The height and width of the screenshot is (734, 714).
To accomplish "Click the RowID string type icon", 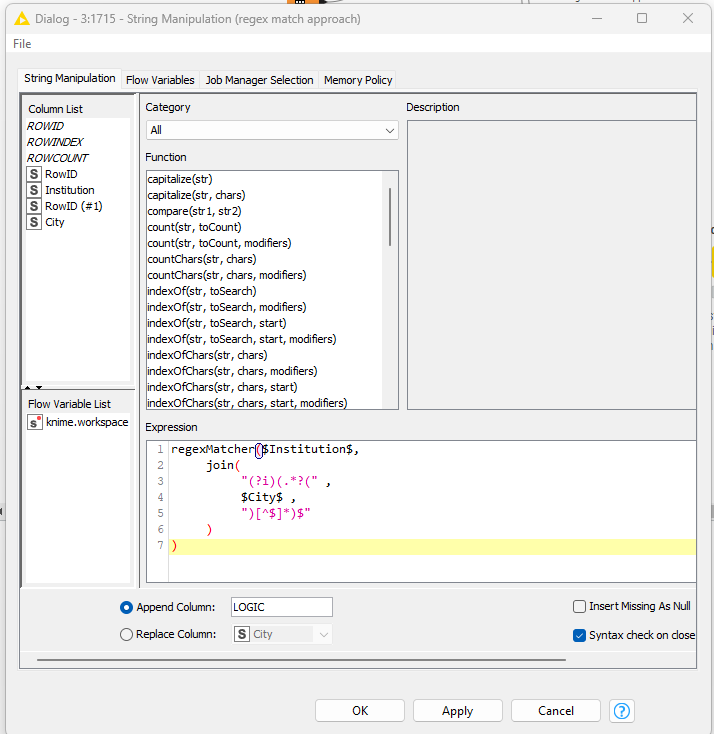I will pos(34,174).
